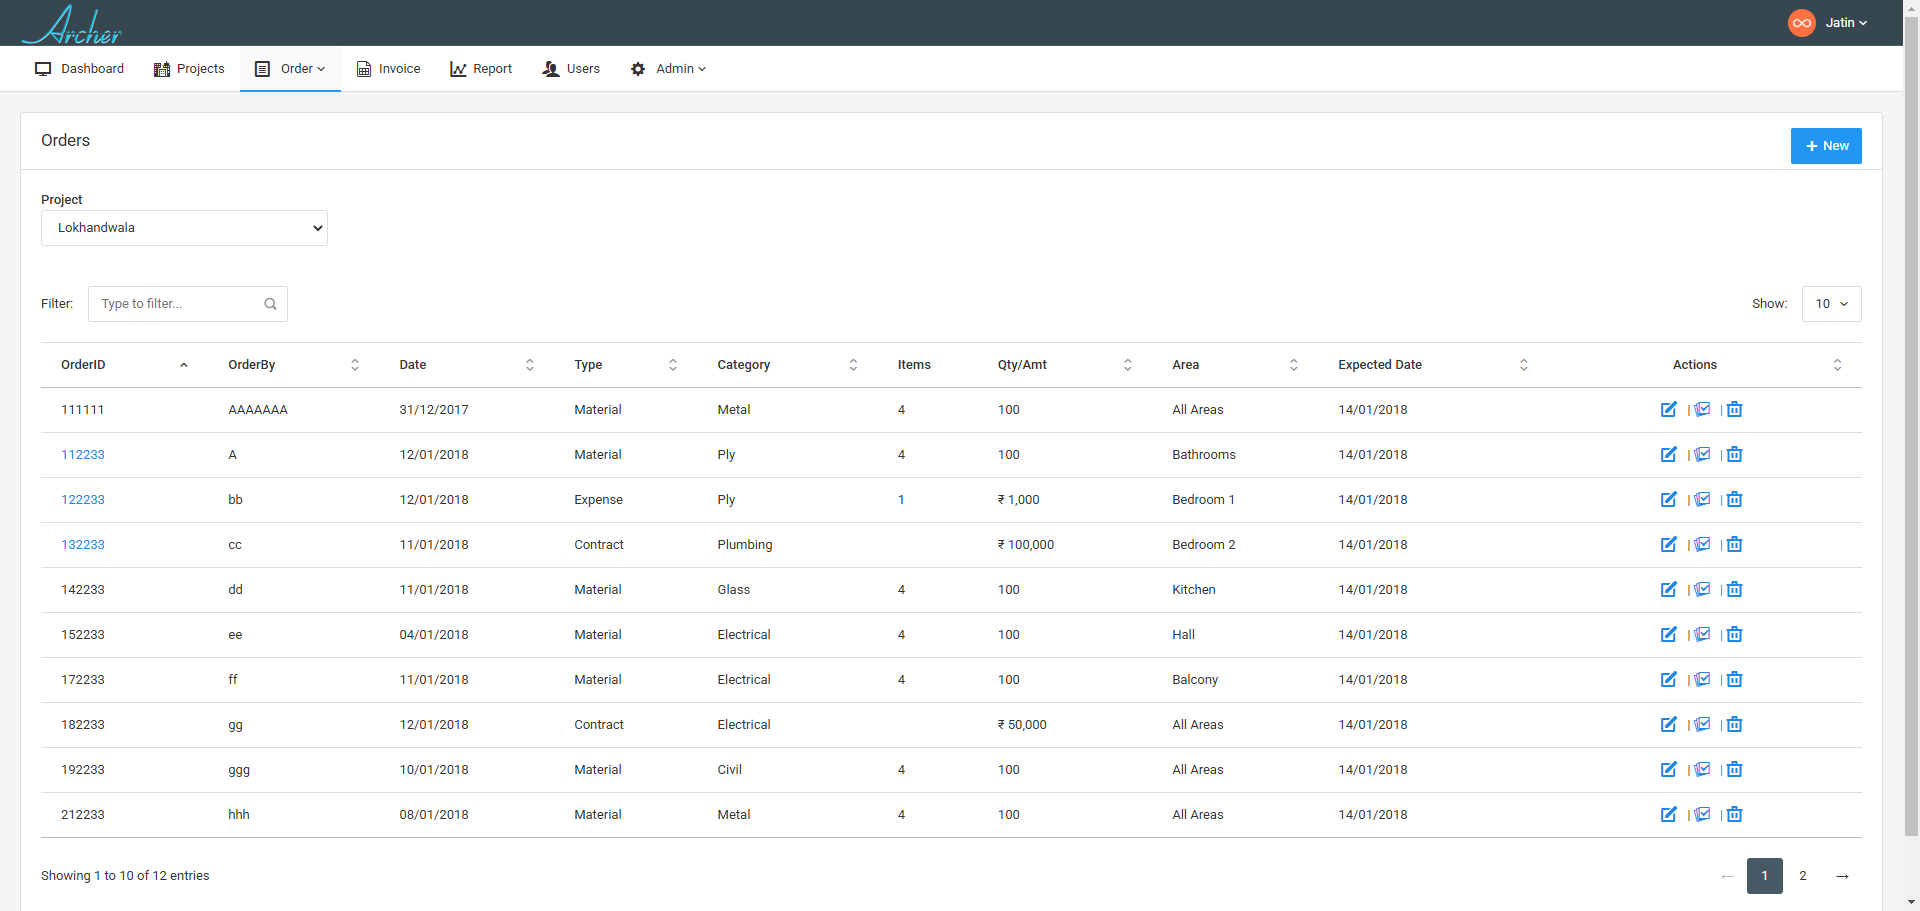Toggle sorting on the OrderID column

(124, 365)
